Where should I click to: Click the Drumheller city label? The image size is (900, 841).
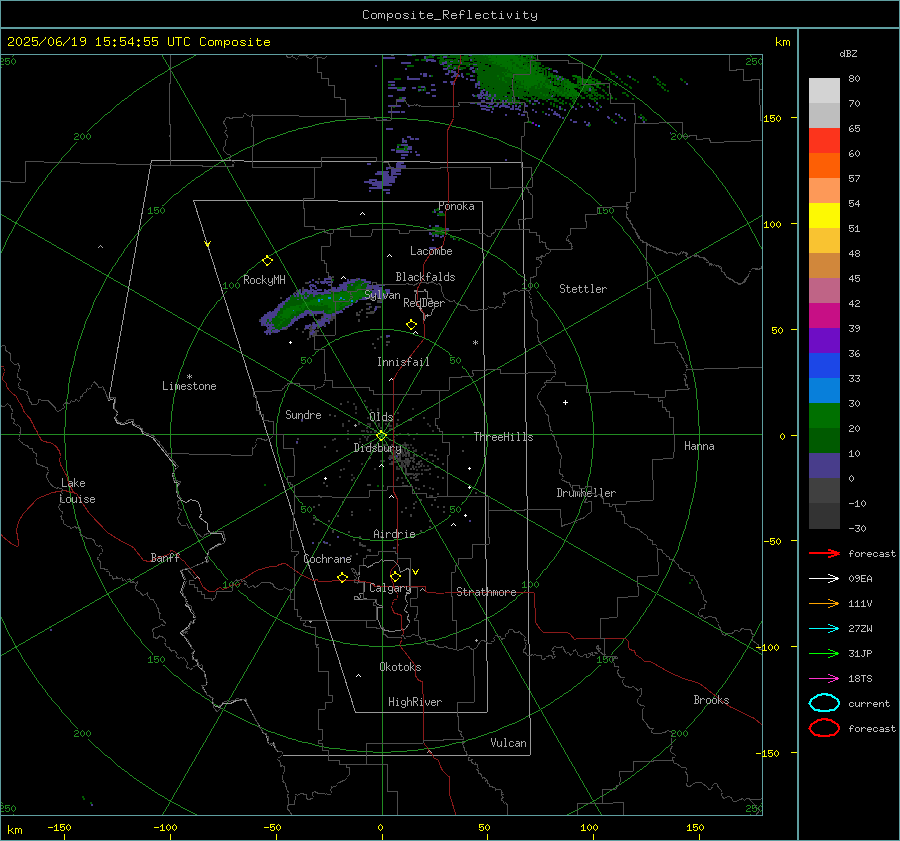[586, 493]
